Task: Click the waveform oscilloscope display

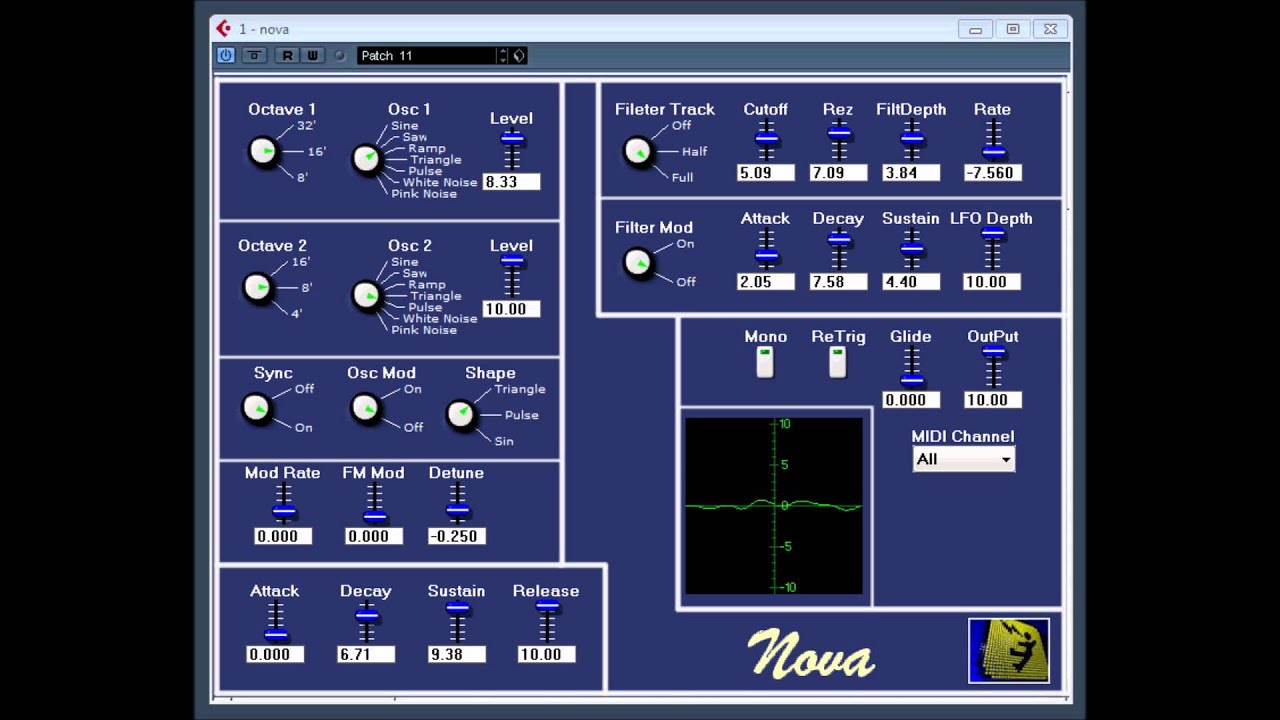Action: (774, 506)
